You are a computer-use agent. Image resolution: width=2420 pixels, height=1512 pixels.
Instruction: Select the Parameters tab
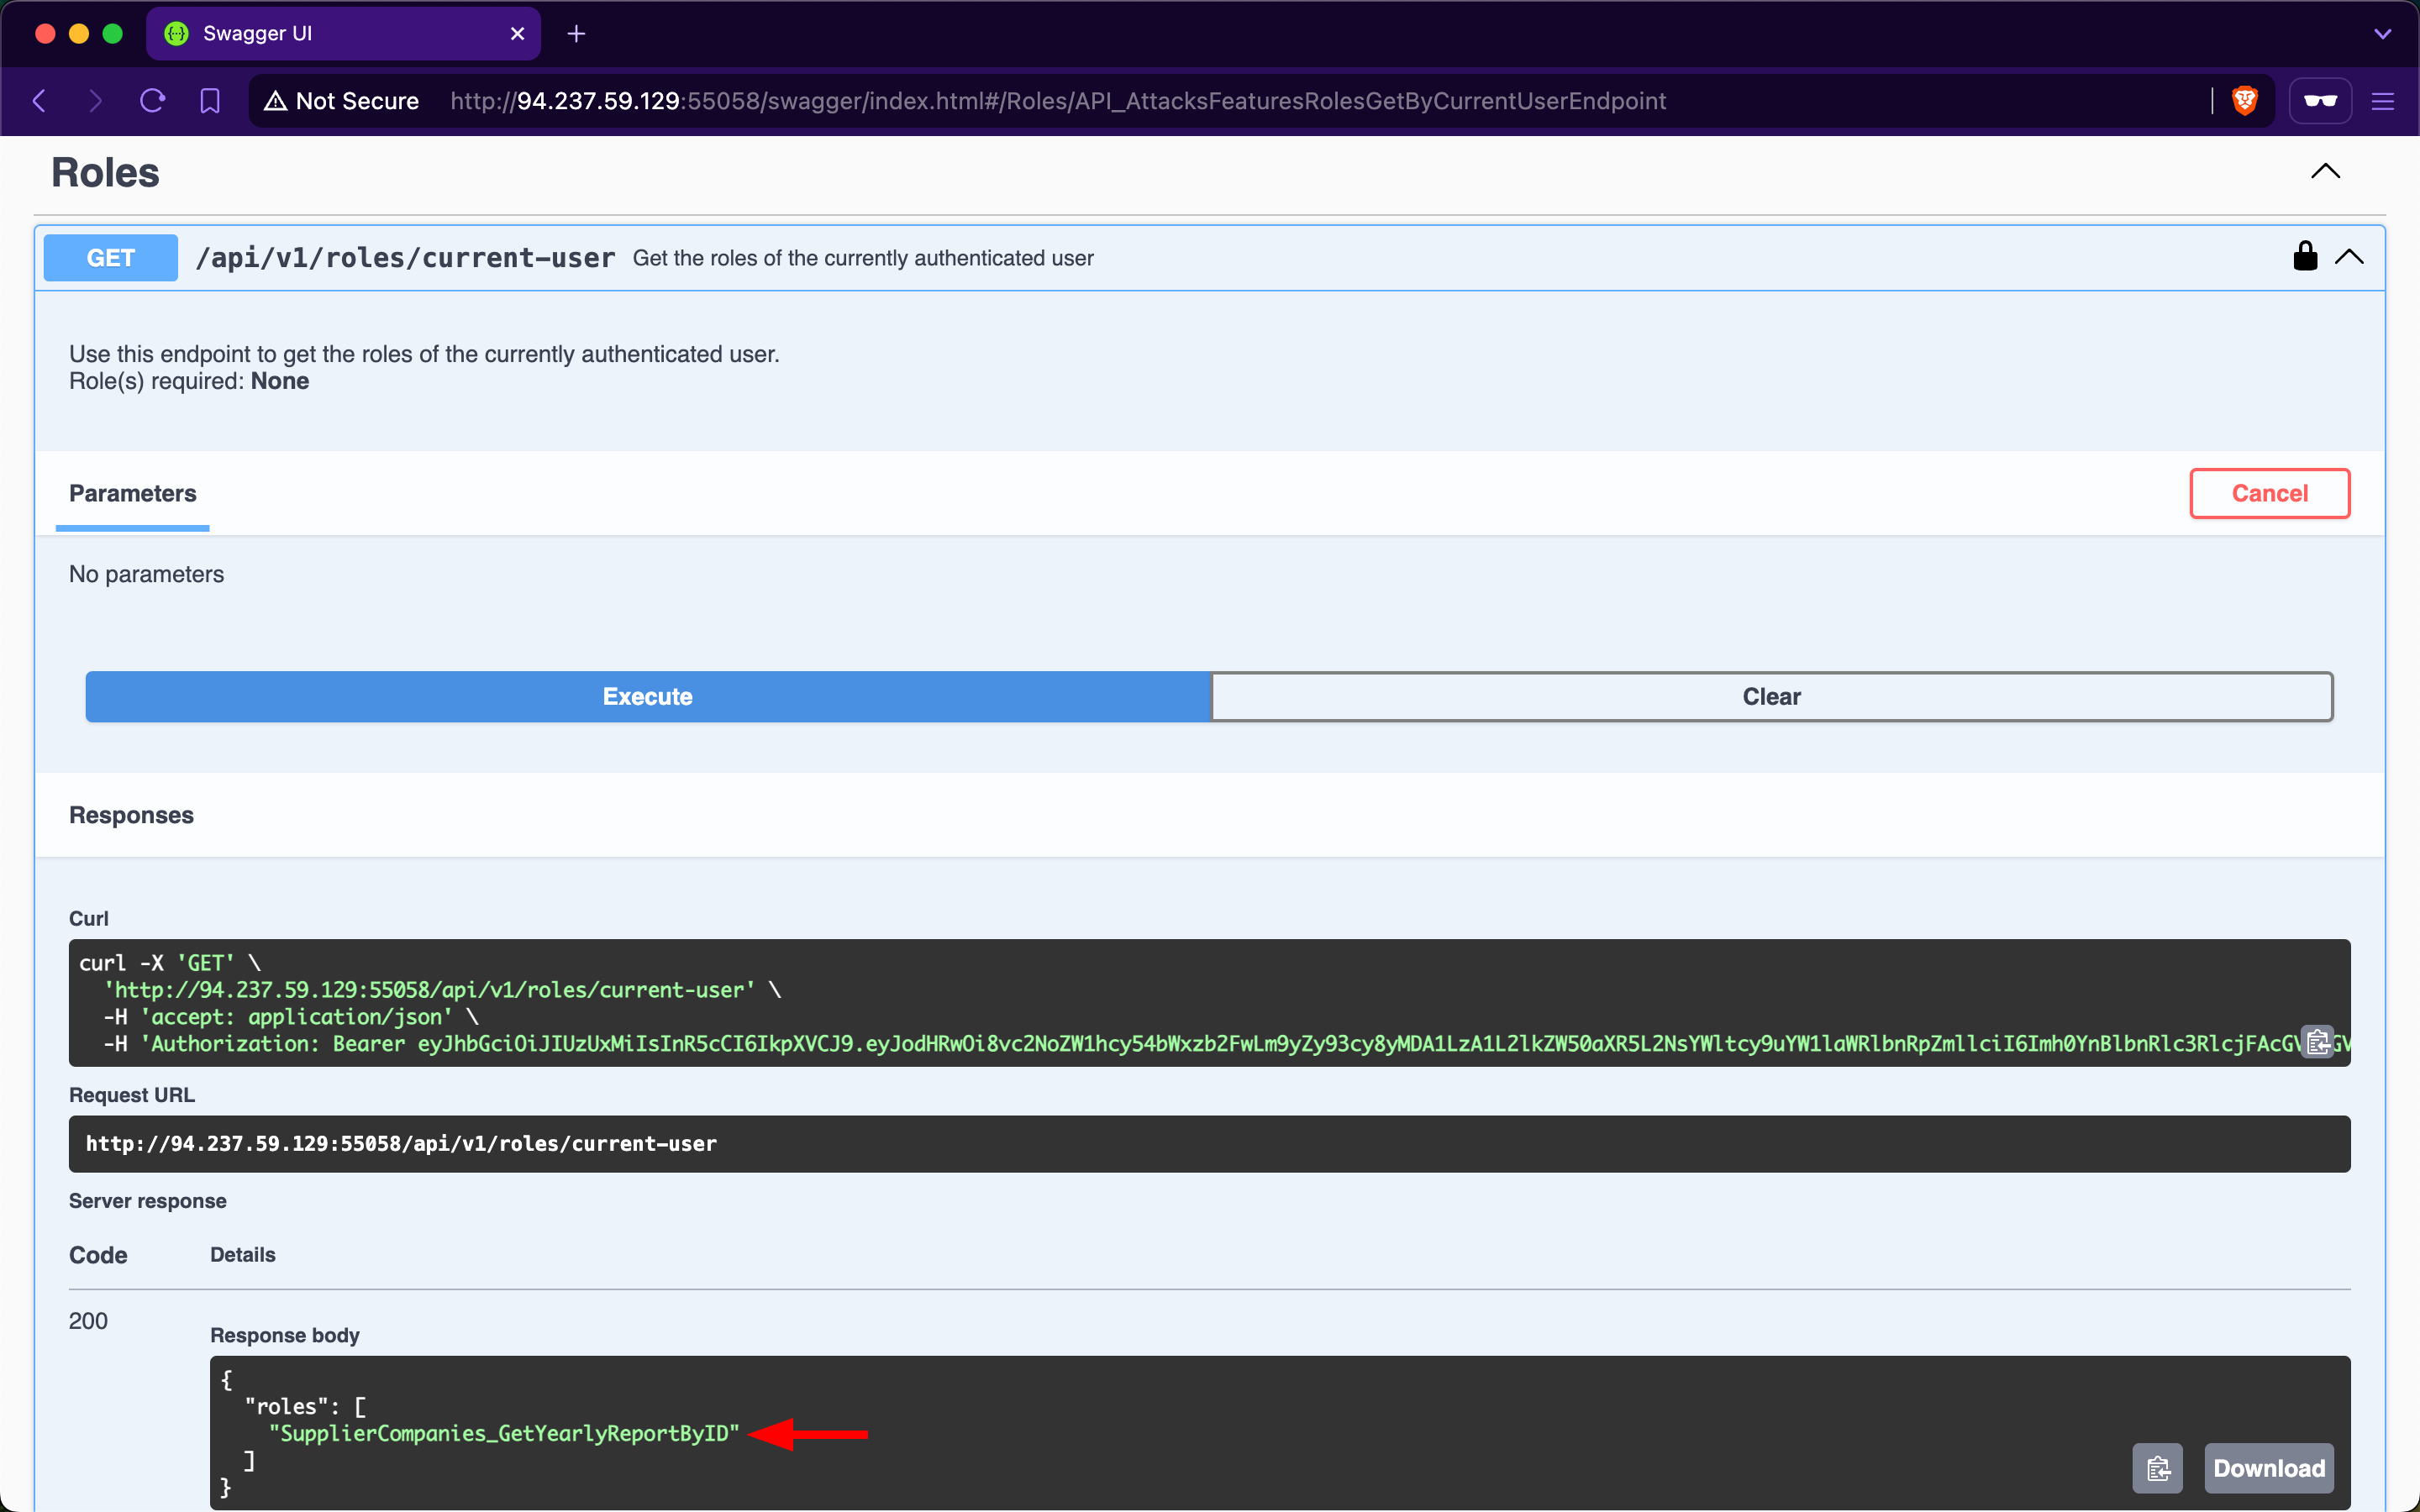133,493
